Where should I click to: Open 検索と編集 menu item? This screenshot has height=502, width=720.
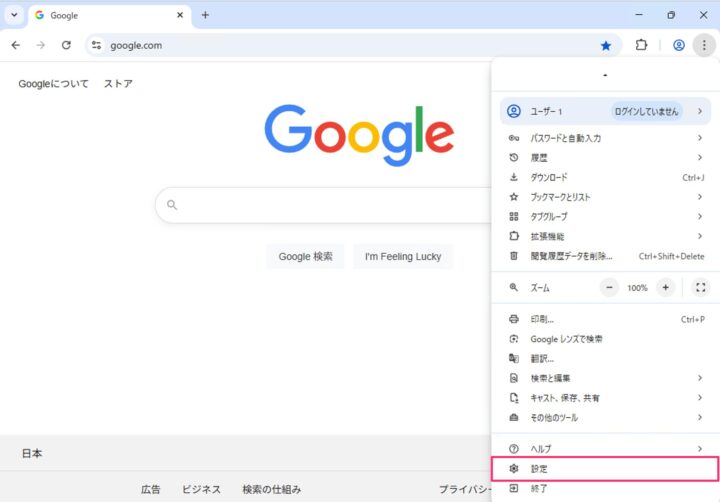(x=605, y=378)
